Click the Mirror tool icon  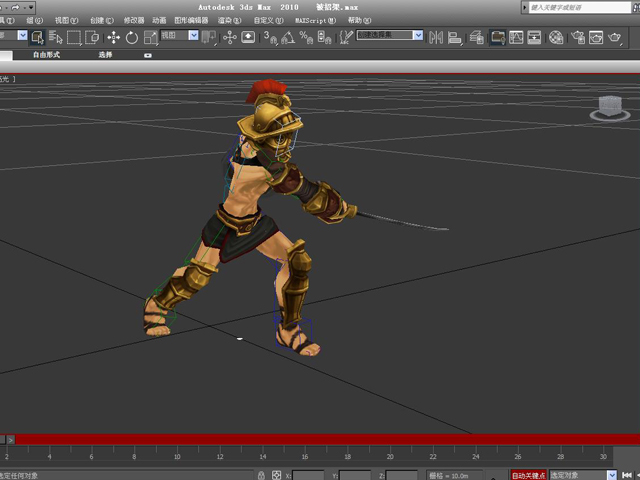pyautogui.click(x=436, y=38)
